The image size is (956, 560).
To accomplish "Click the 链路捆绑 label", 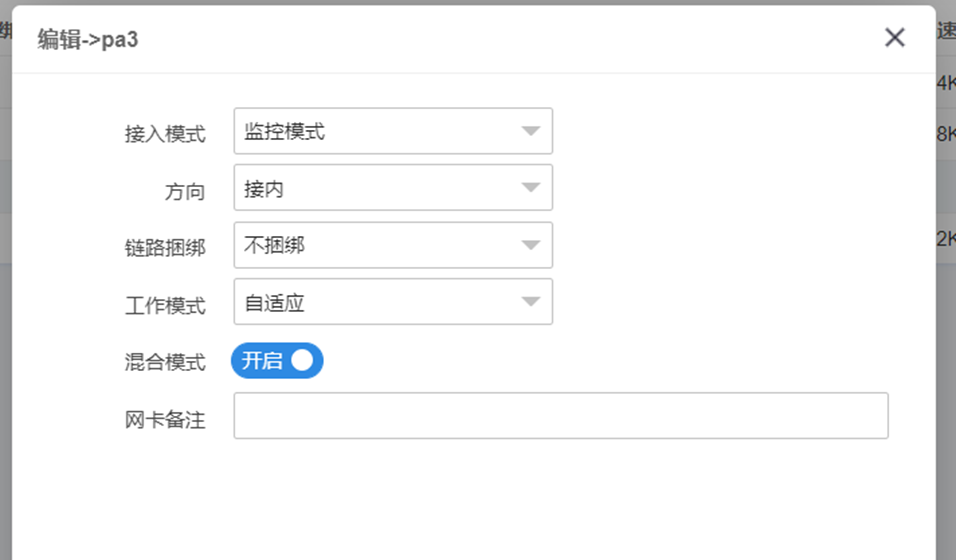I will tap(165, 248).
